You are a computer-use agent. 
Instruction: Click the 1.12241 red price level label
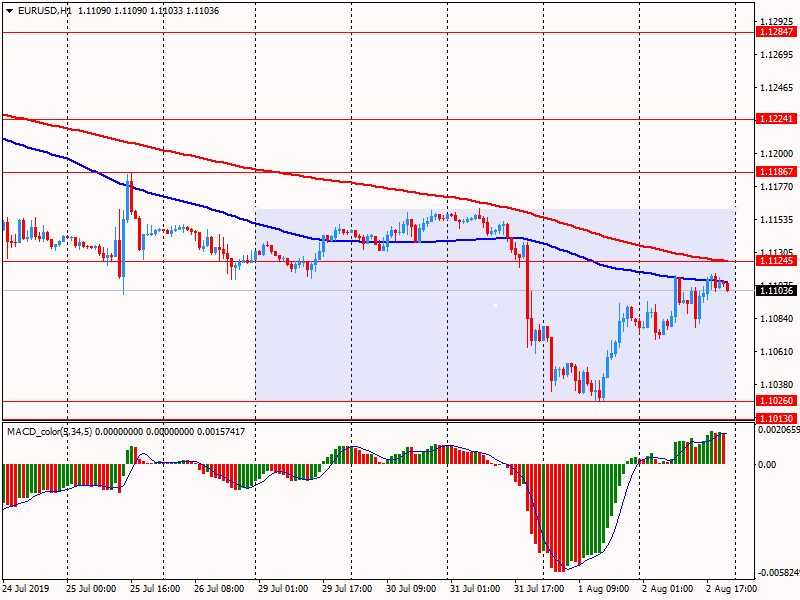coord(777,119)
